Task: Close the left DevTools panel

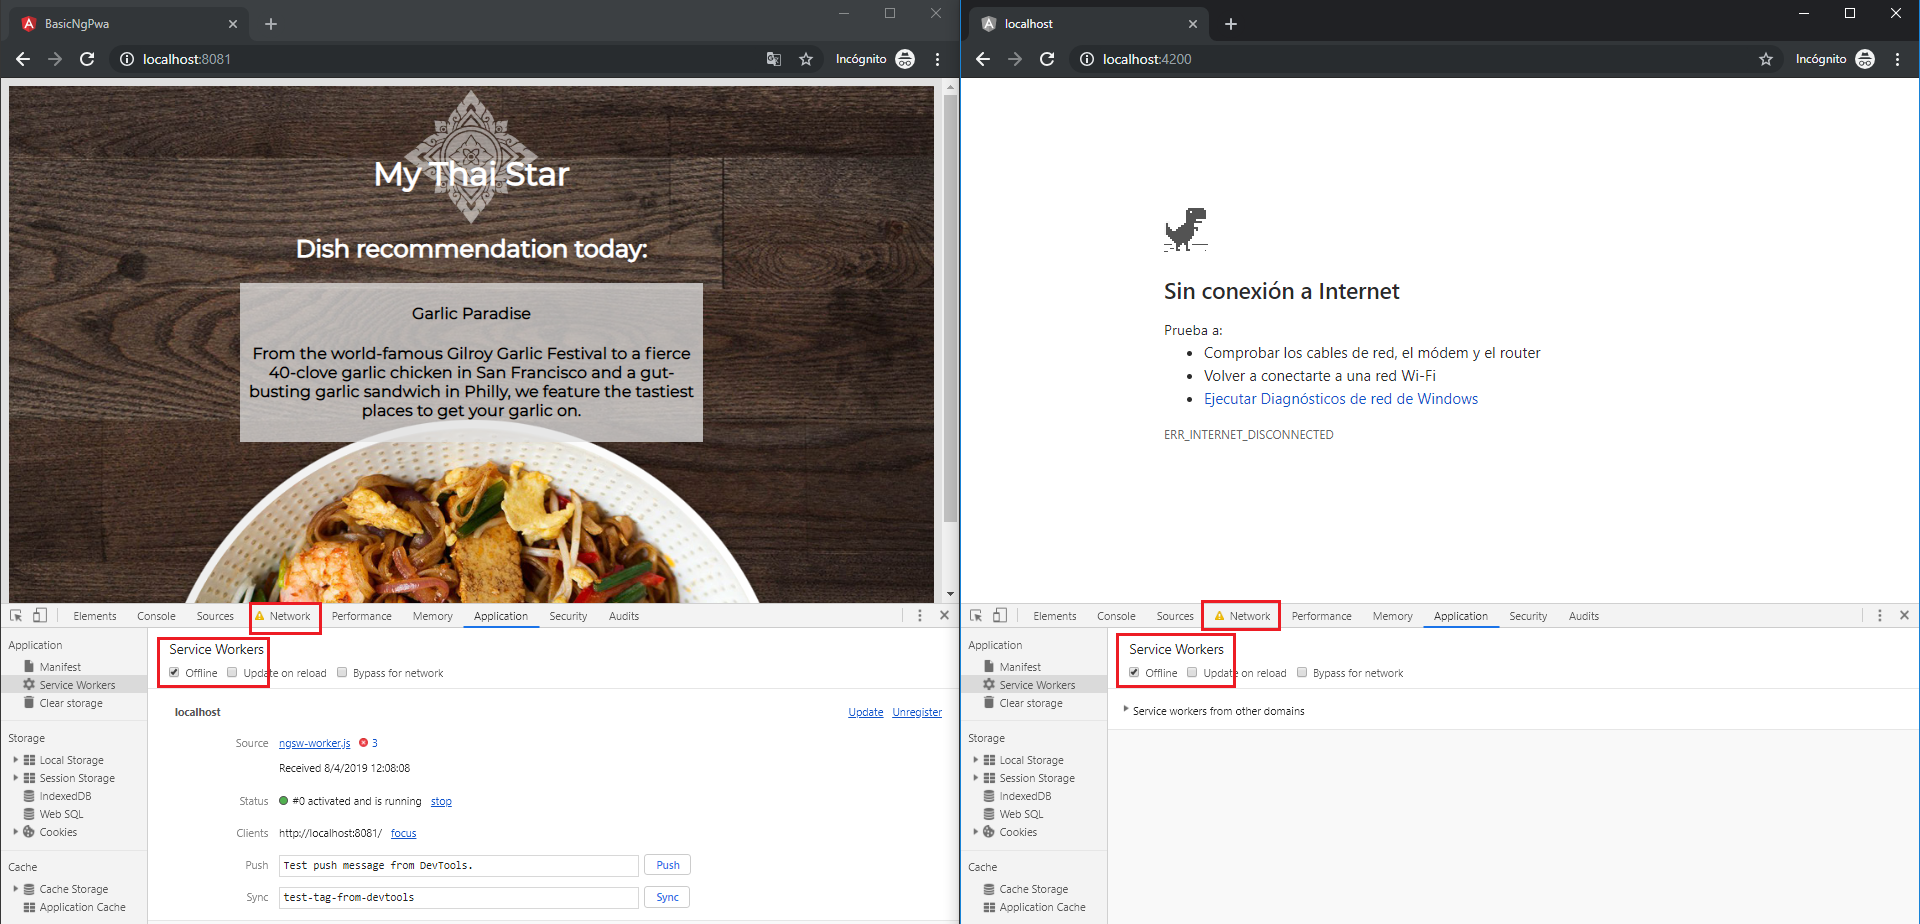Action: [x=944, y=616]
